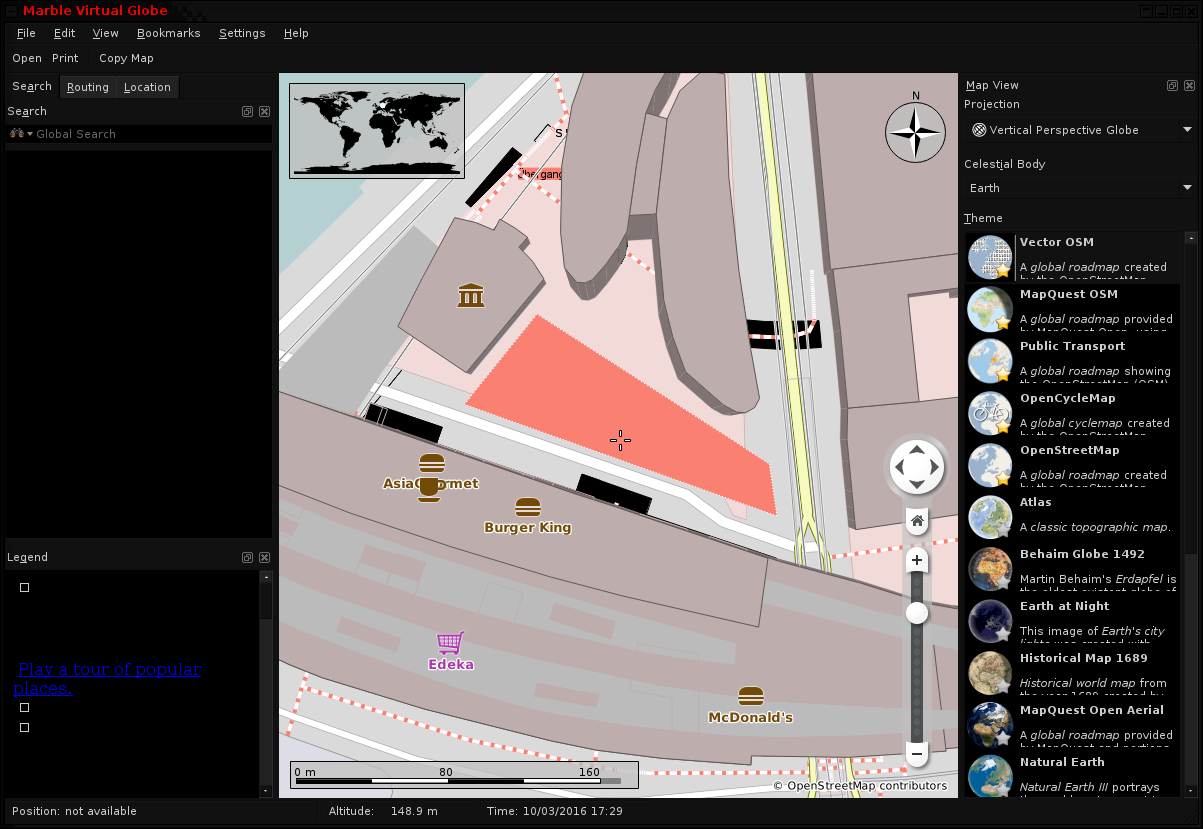This screenshot has height=829, width=1203.
Task: Float the Map View panel
Action: coord(1172,86)
